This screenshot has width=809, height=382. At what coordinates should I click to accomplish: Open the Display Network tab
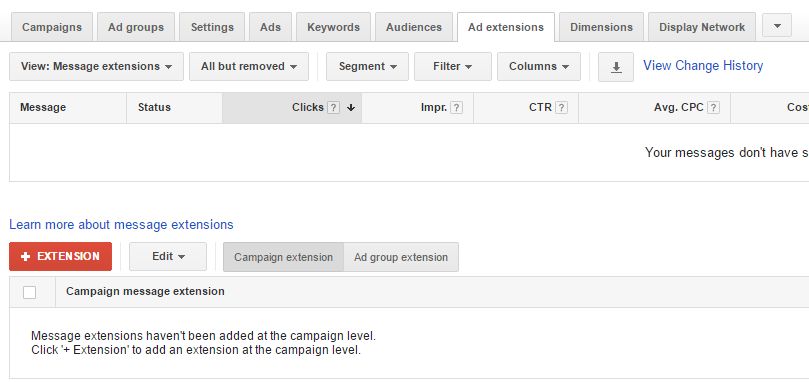pyautogui.click(x=702, y=27)
